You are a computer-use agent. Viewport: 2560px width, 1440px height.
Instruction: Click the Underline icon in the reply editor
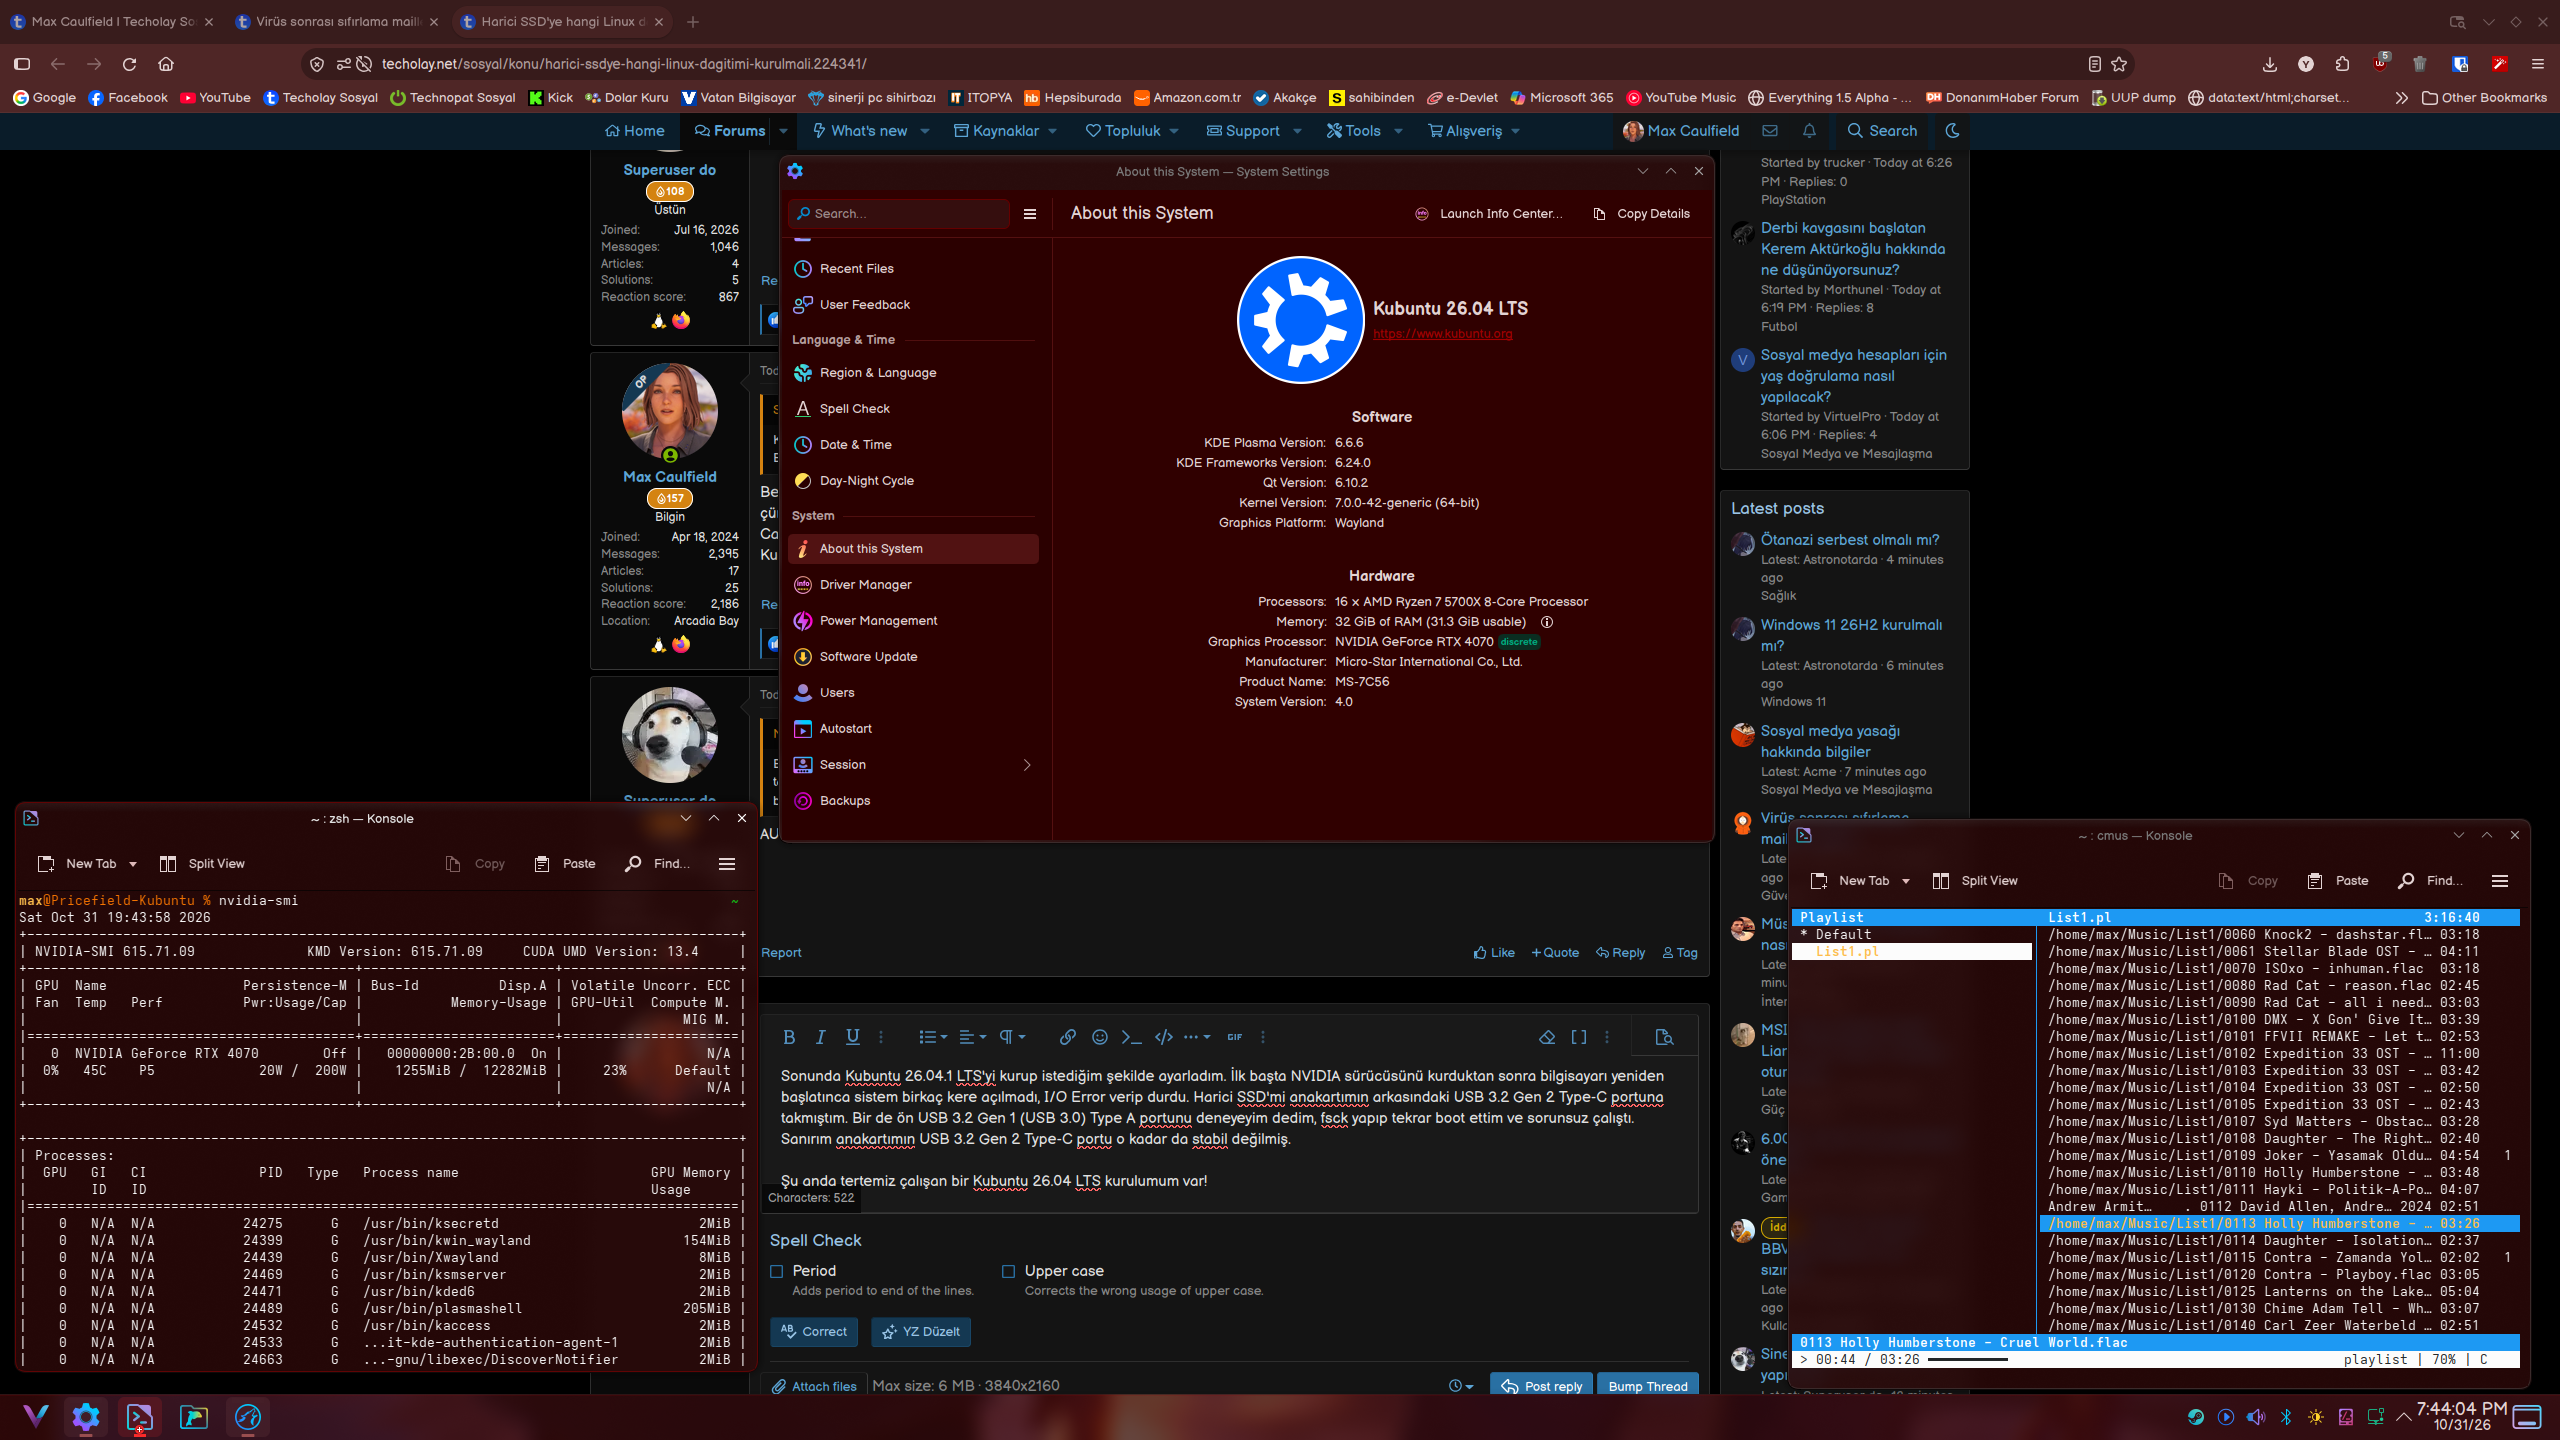tap(852, 1037)
